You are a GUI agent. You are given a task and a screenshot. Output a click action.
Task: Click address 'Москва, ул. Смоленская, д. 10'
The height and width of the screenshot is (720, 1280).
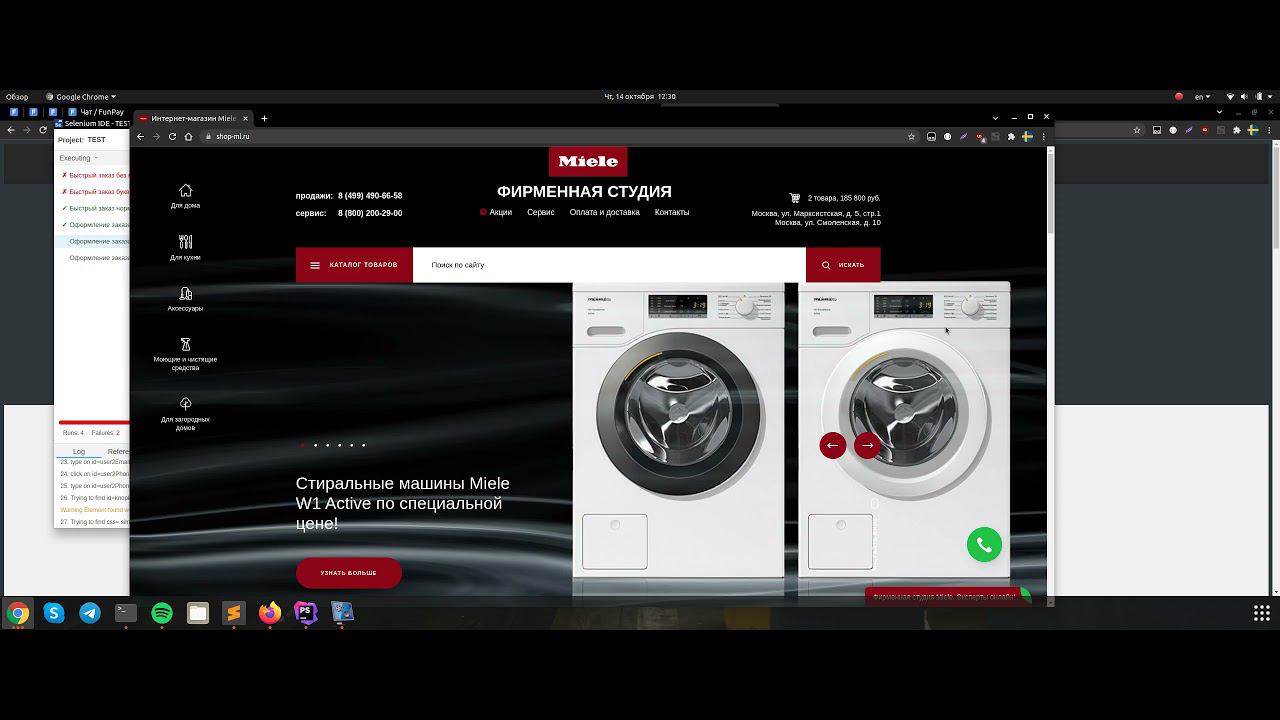point(828,222)
